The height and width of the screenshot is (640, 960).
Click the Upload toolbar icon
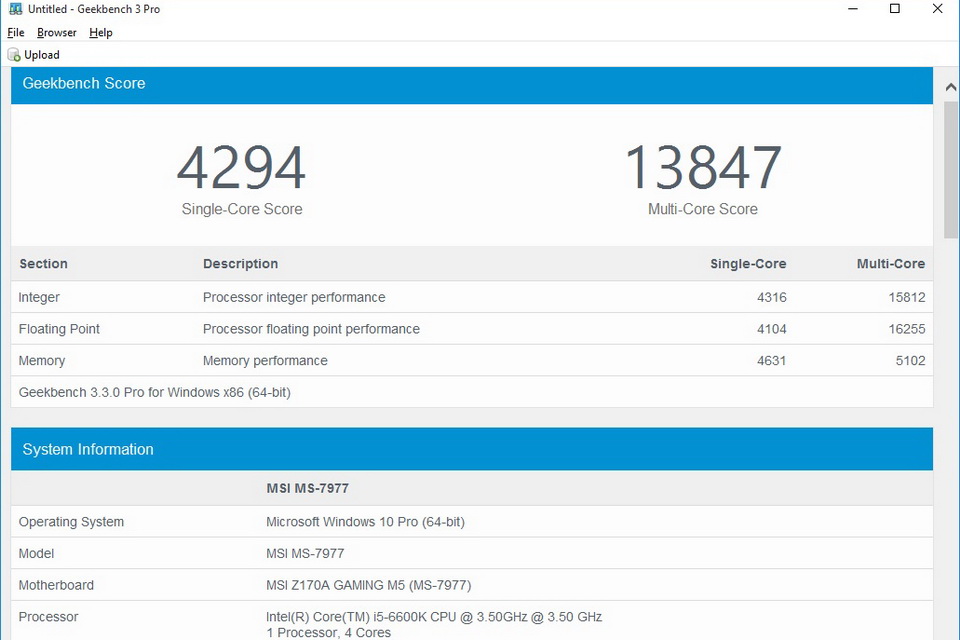[x=14, y=55]
